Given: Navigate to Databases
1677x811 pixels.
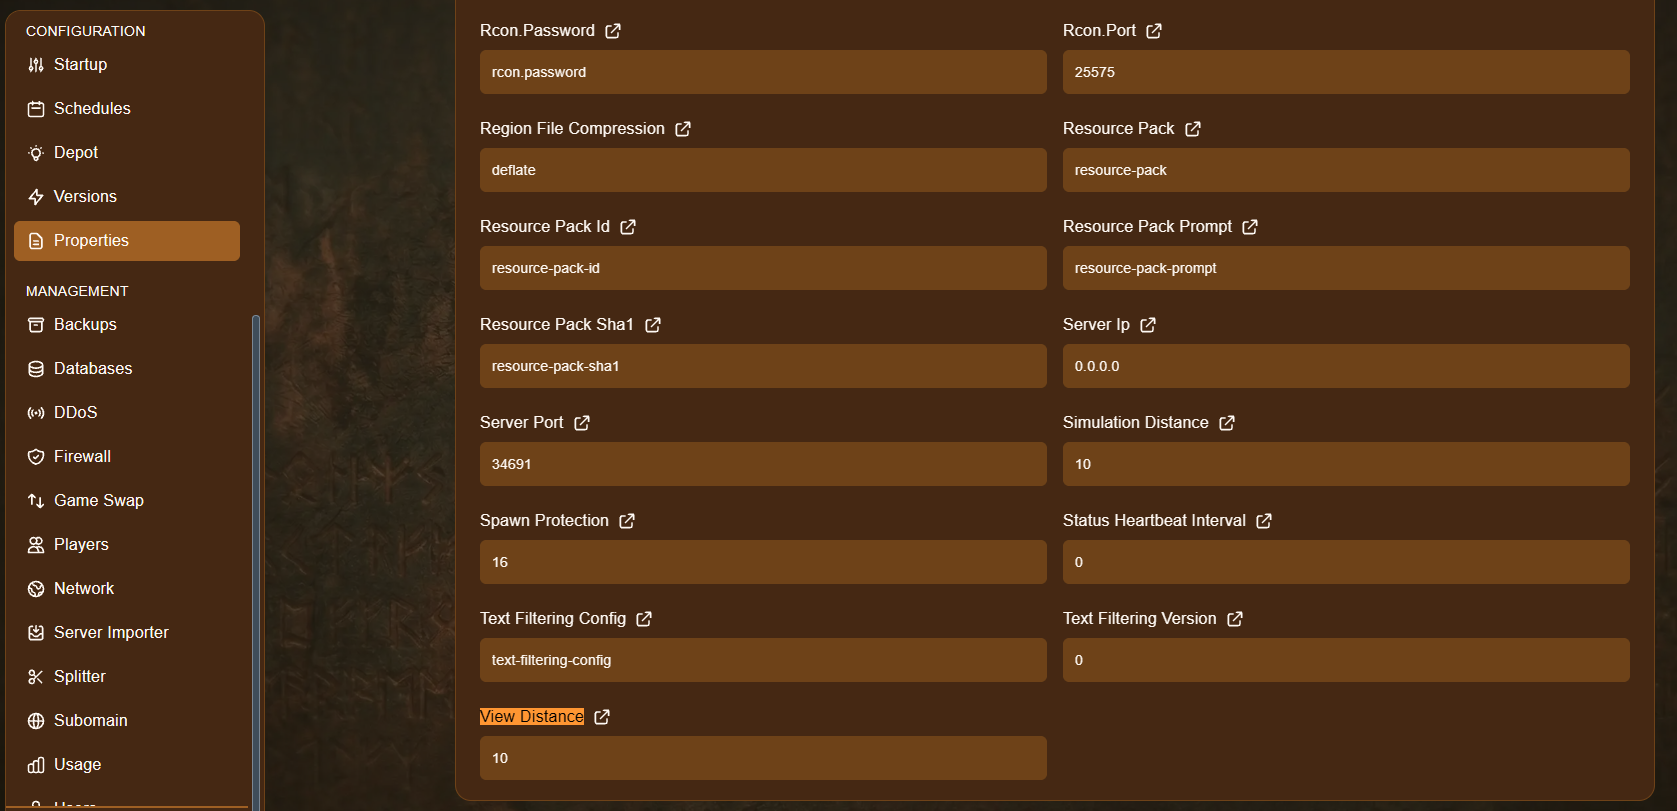Looking at the screenshot, I should 127,369.
